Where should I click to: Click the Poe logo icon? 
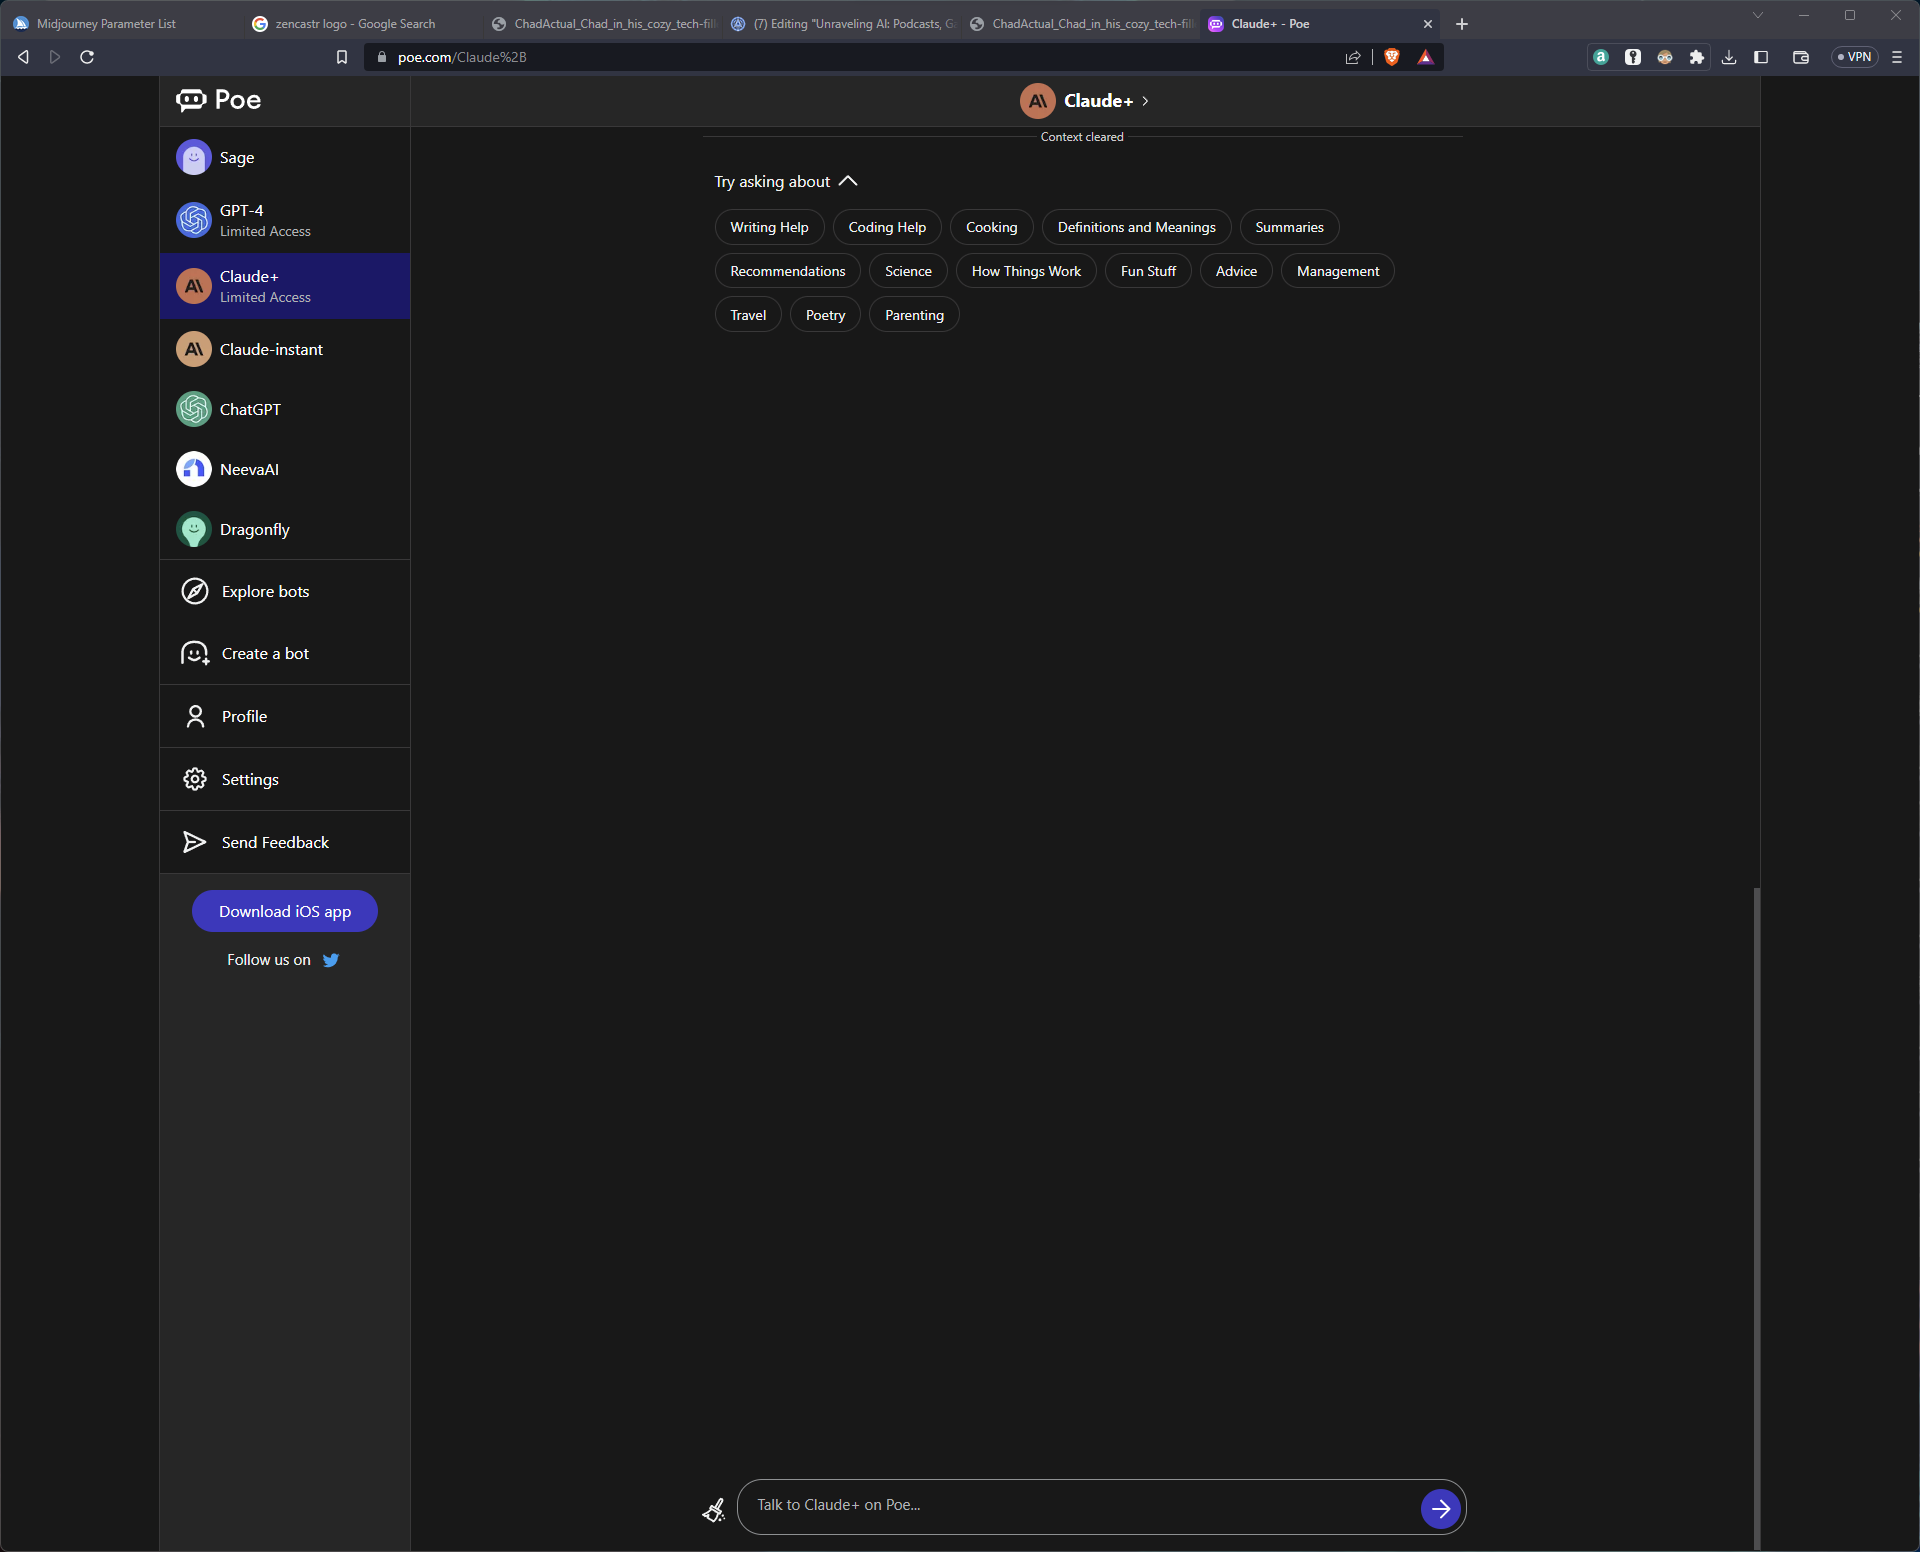coord(192,100)
